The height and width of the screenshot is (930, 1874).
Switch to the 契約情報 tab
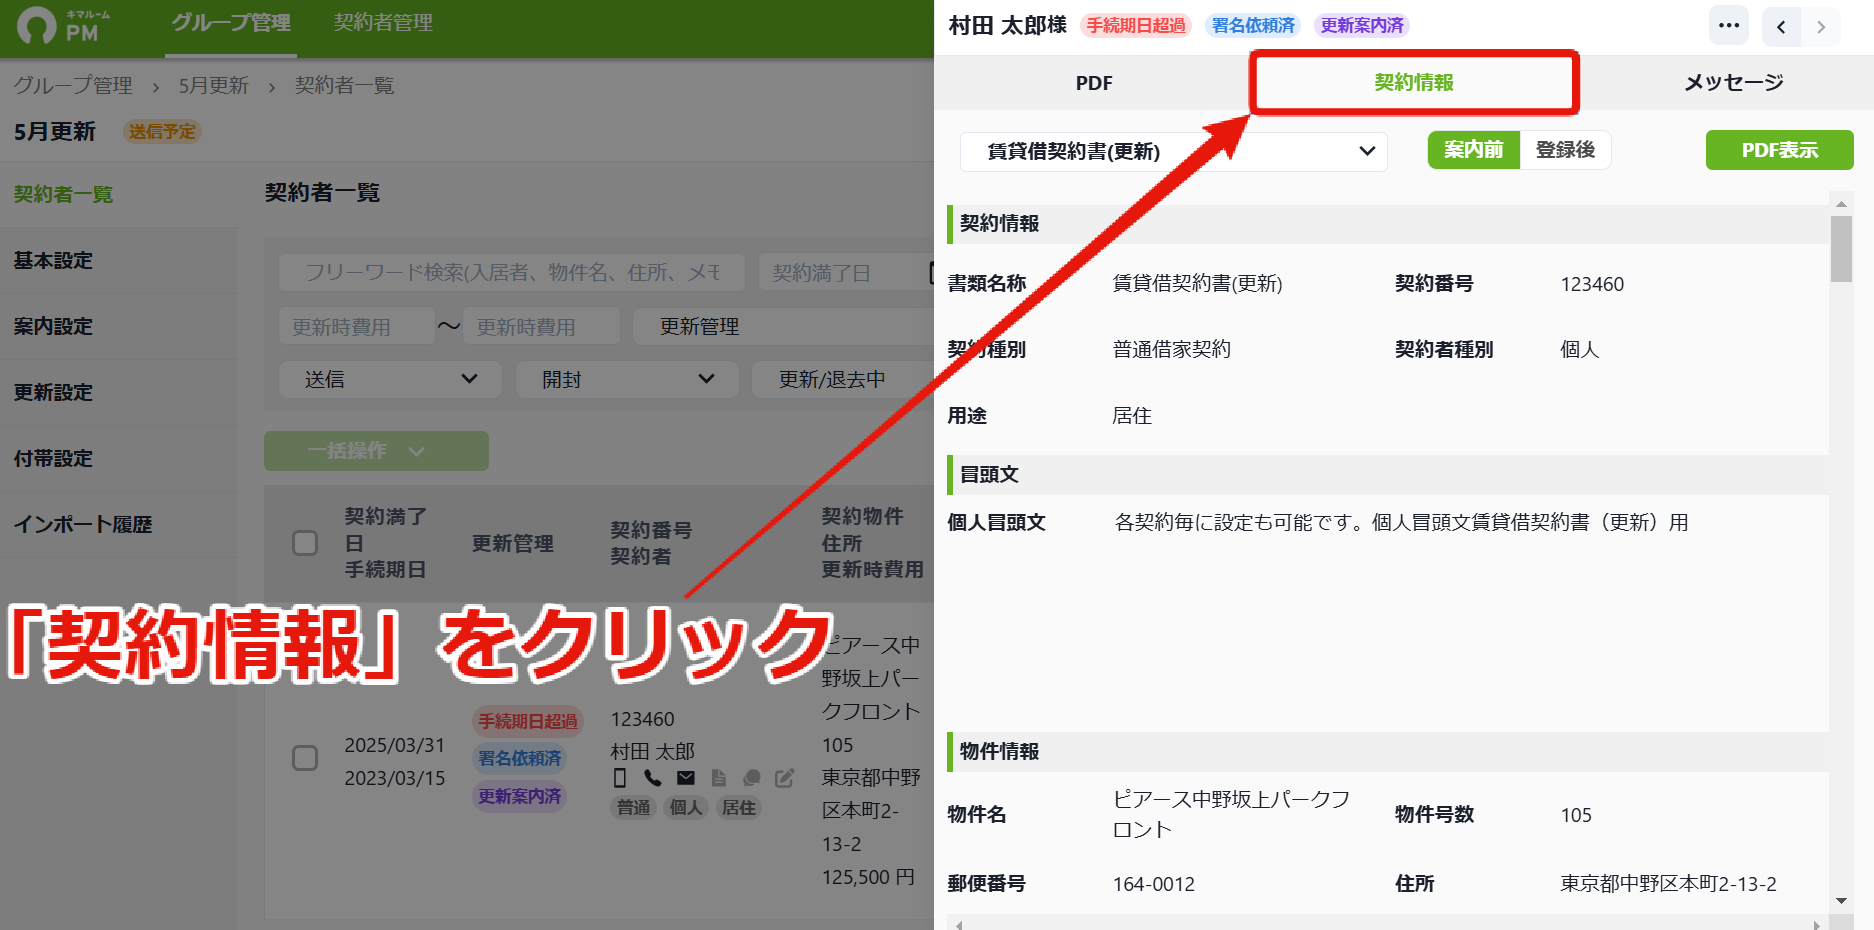pos(1414,83)
